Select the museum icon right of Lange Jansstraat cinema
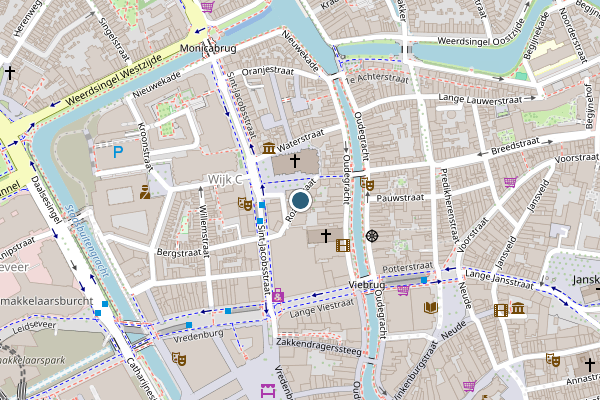The width and height of the screenshot is (600, 400). pos(518,307)
